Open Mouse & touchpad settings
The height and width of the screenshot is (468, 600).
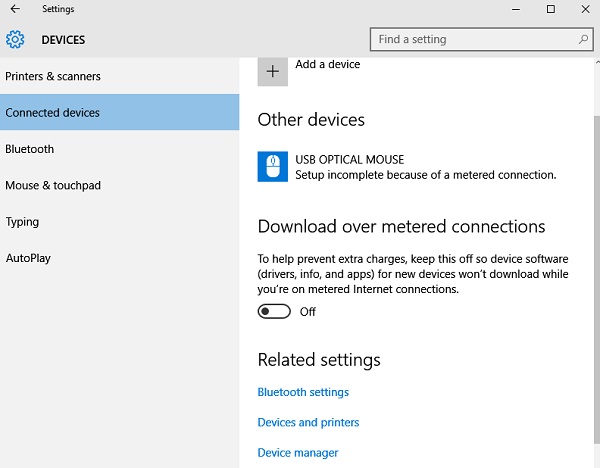[x=53, y=185]
